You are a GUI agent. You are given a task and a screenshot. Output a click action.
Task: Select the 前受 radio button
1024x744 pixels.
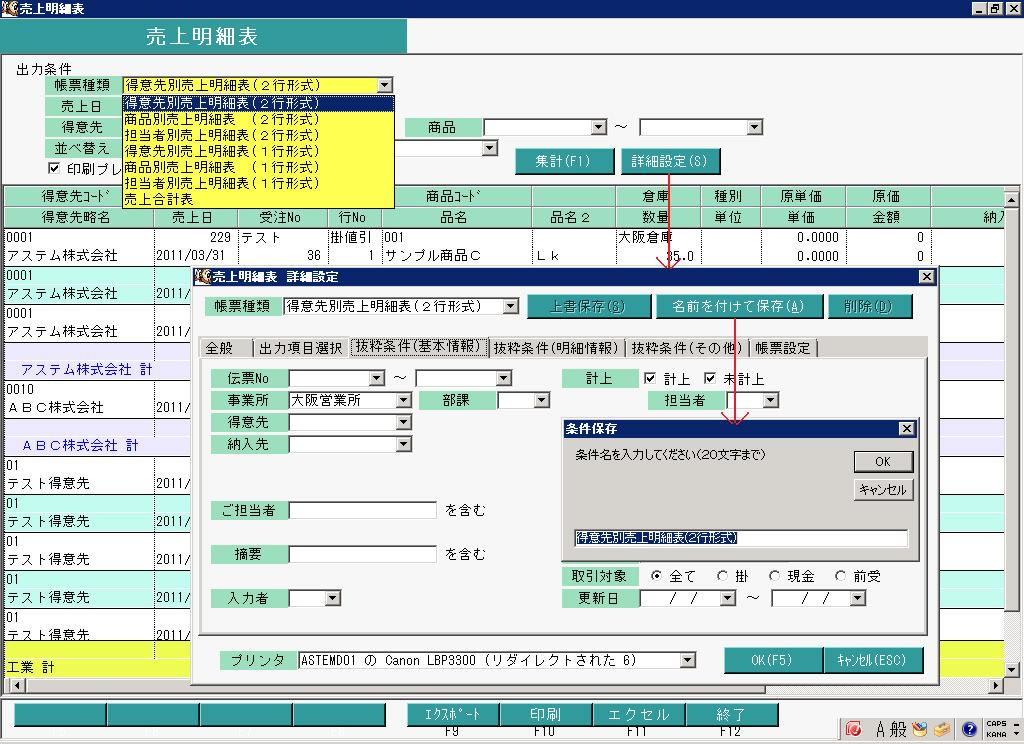point(840,575)
